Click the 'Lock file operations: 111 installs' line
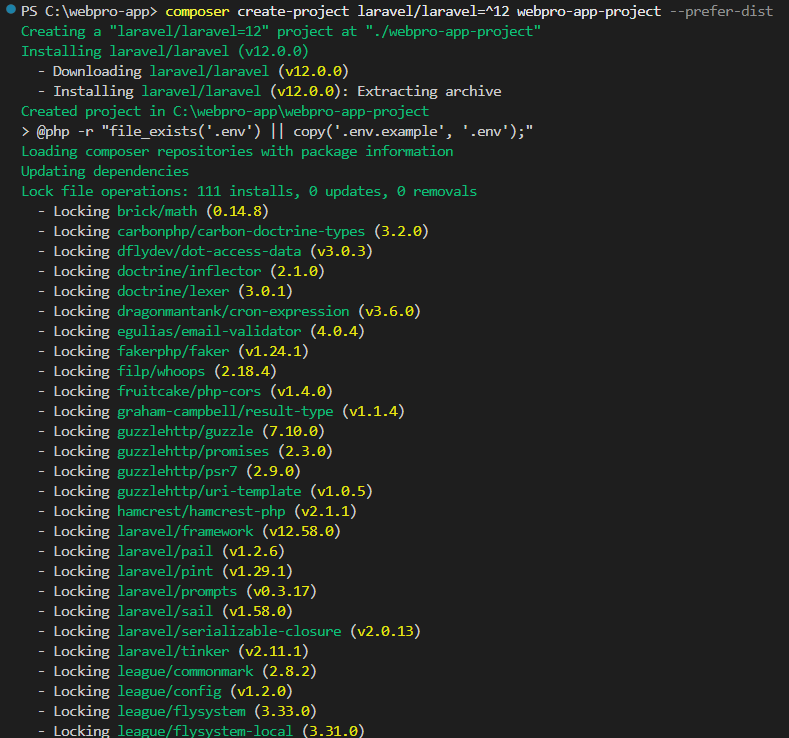 249,192
